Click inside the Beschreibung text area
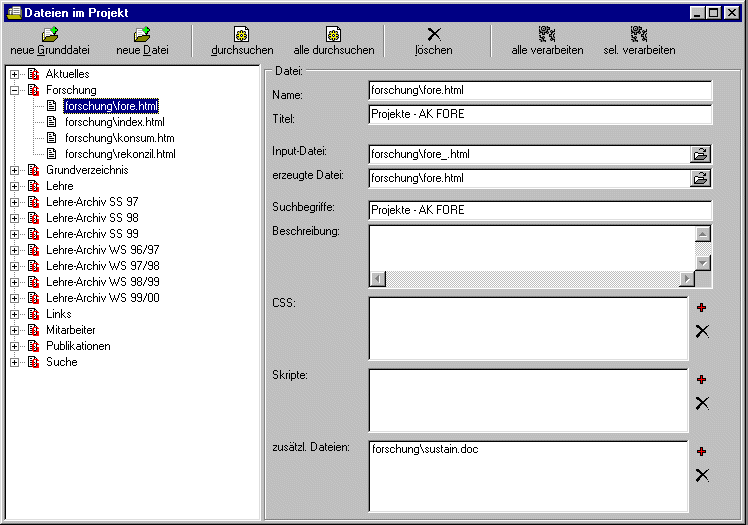Viewport: 748px width, 525px height. (x=532, y=248)
